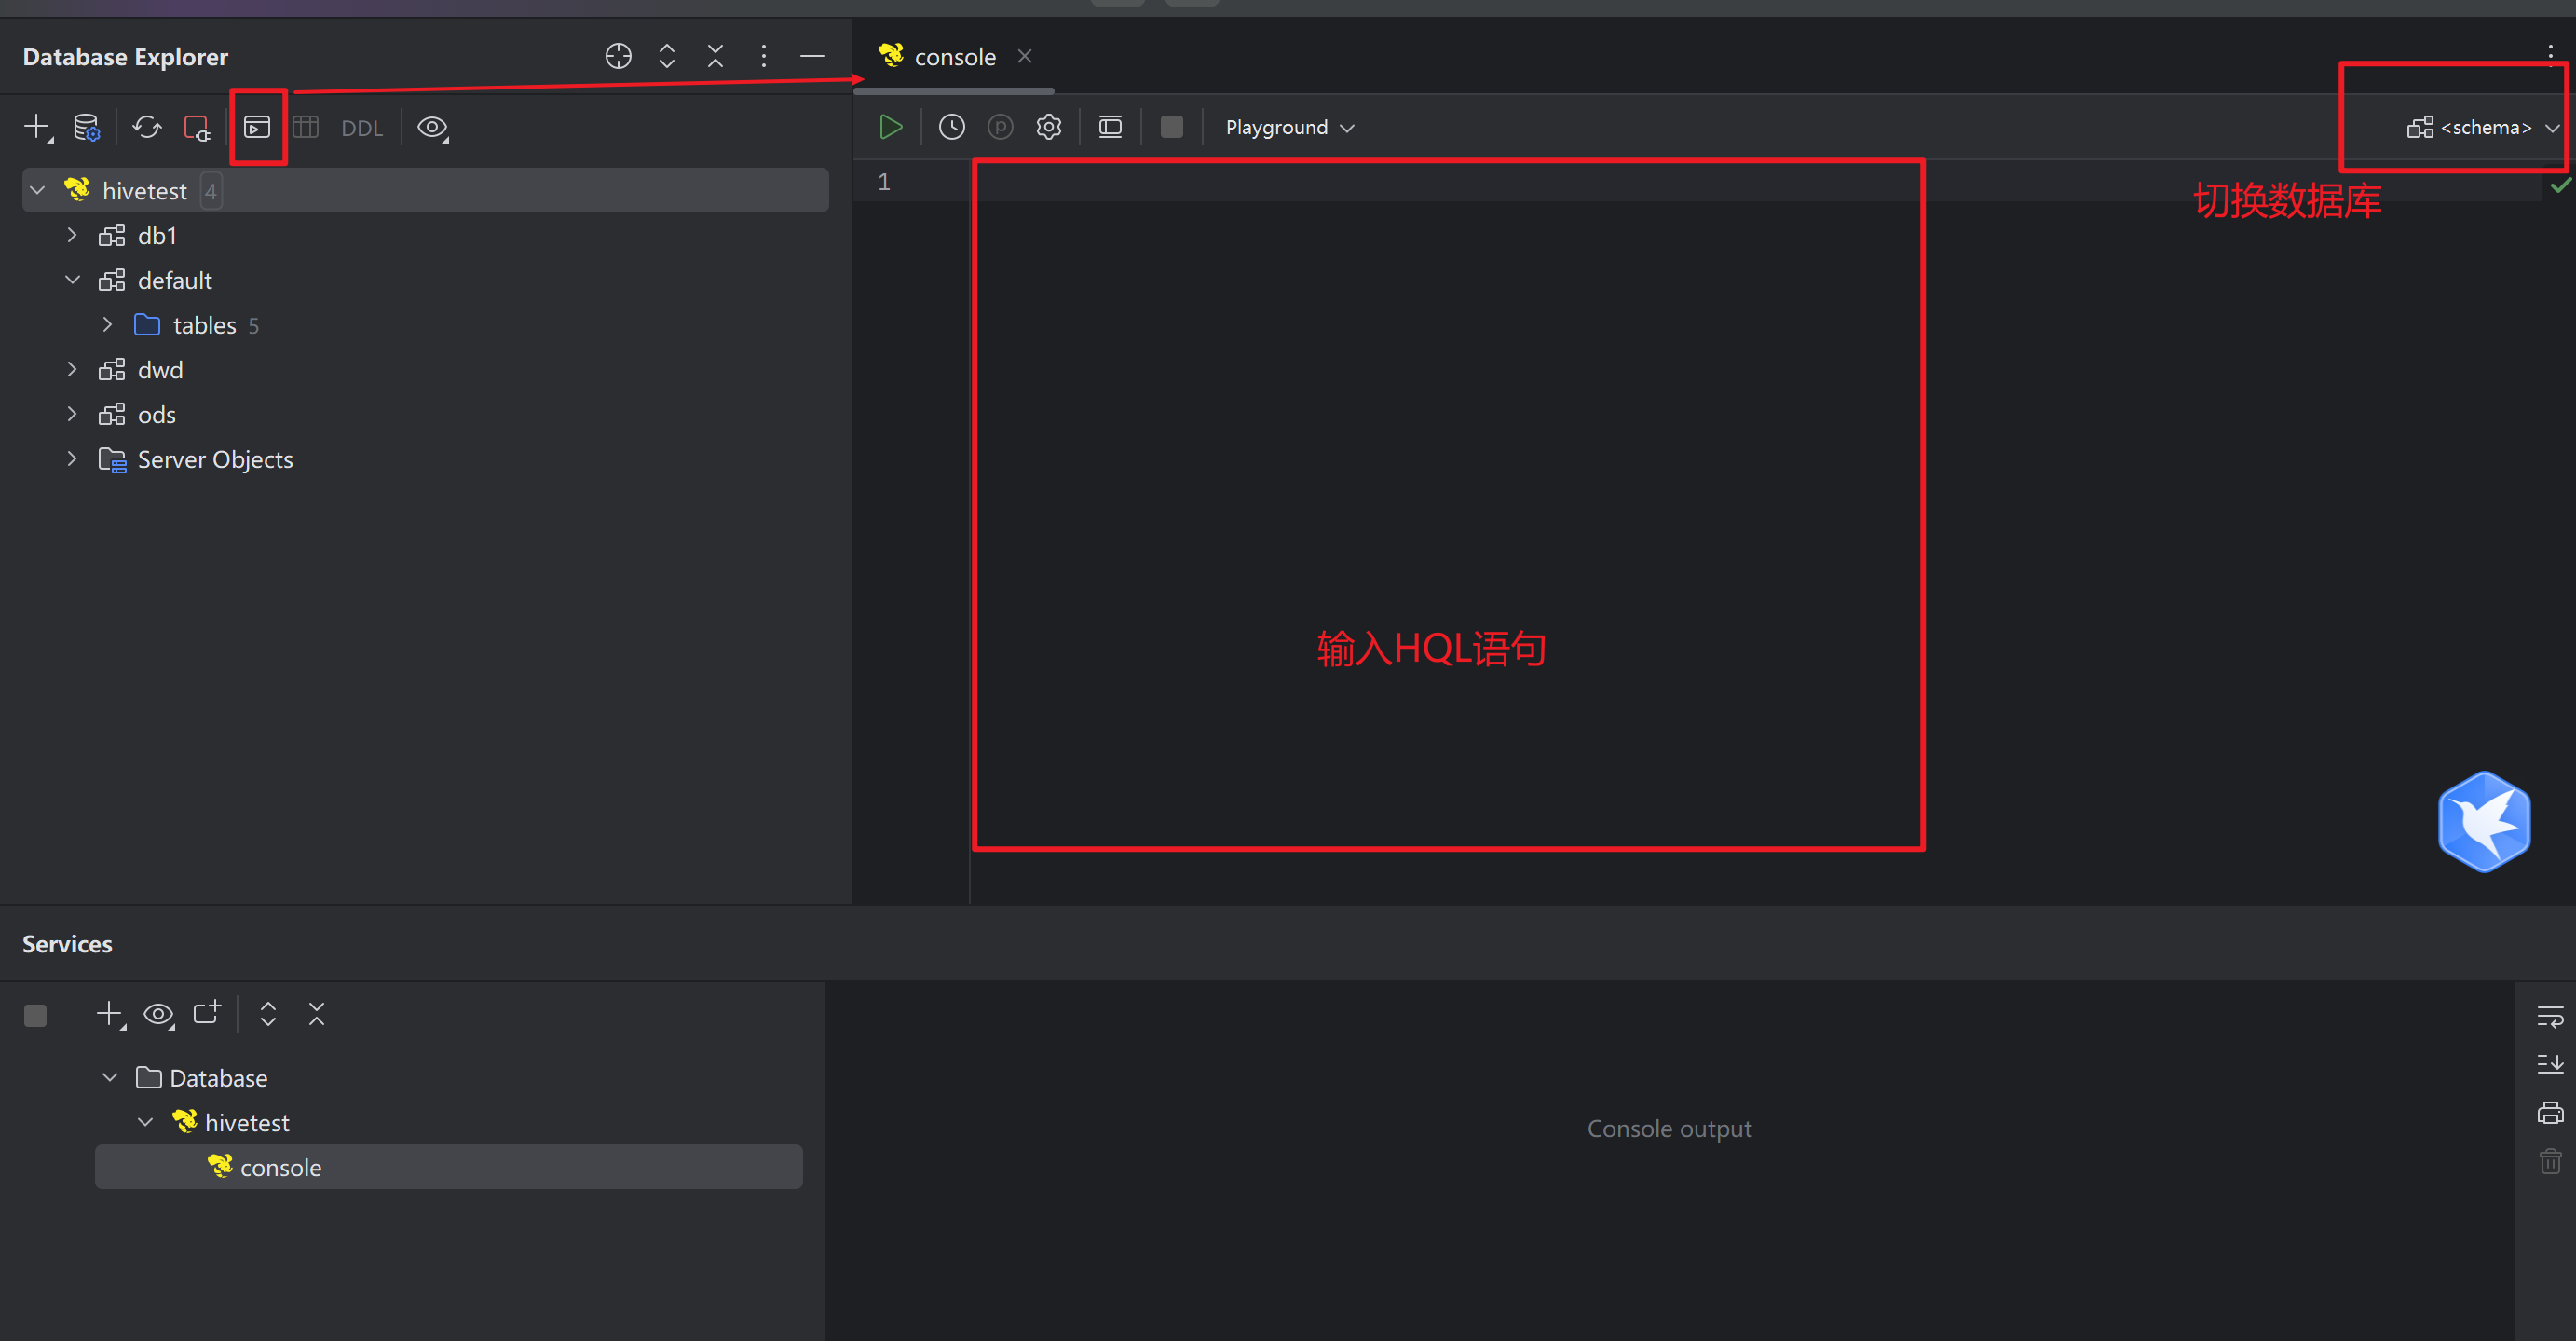Click the Refresh icon in Database Explorer
This screenshot has height=1341, width=2576.
(x=147, y=127)
